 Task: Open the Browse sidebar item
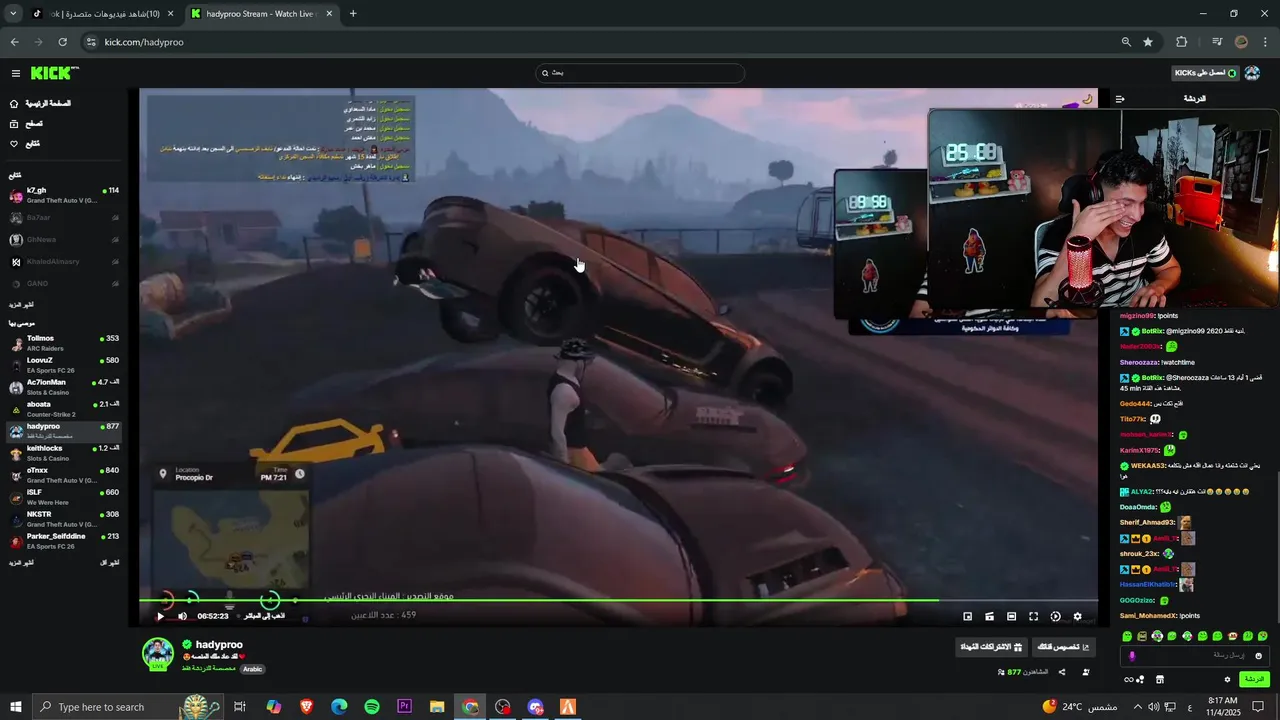coord(26,124)
